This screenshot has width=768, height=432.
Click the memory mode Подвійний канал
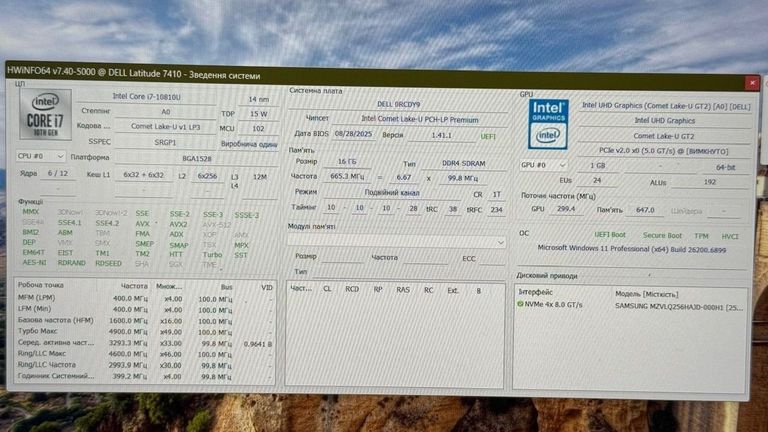[392, 192]
